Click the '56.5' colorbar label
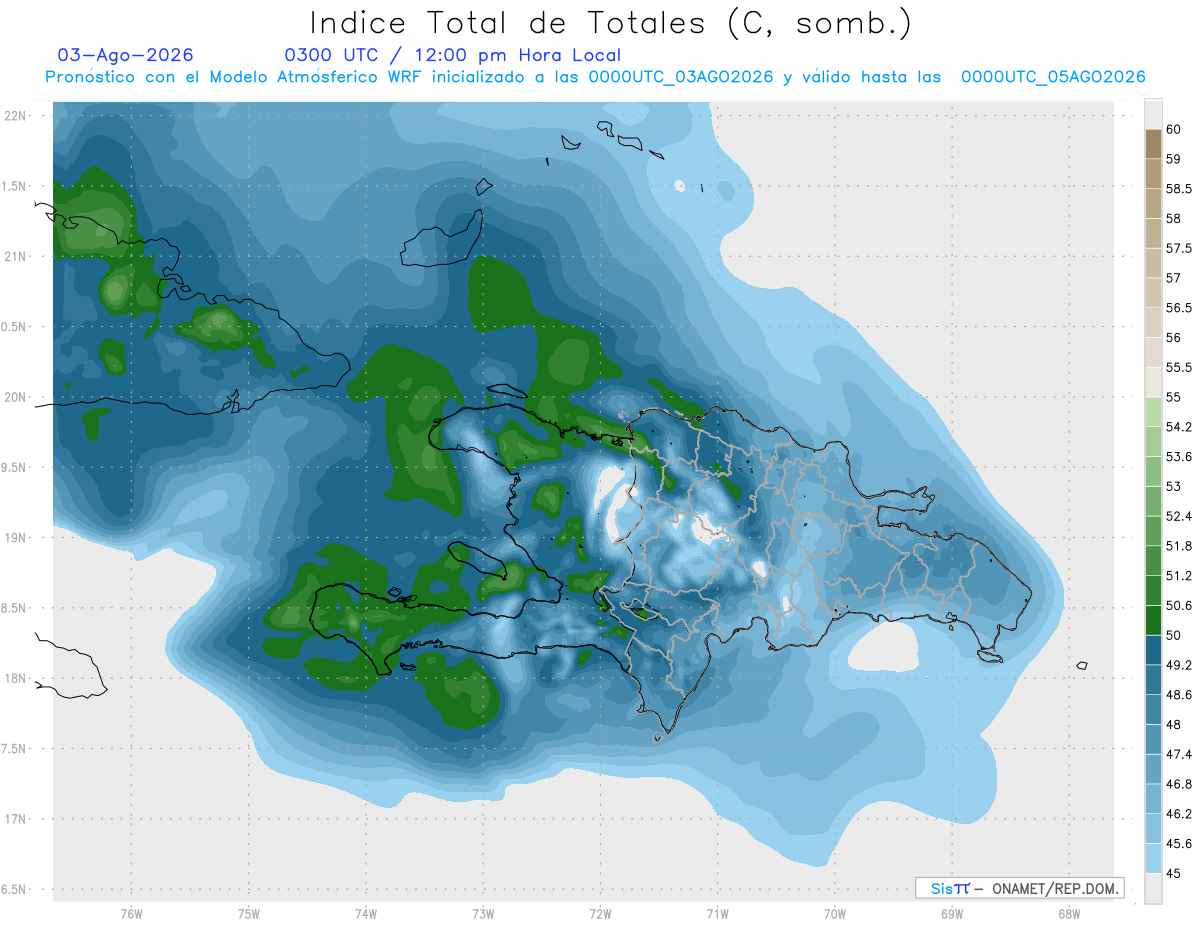 pos(1178,308)
